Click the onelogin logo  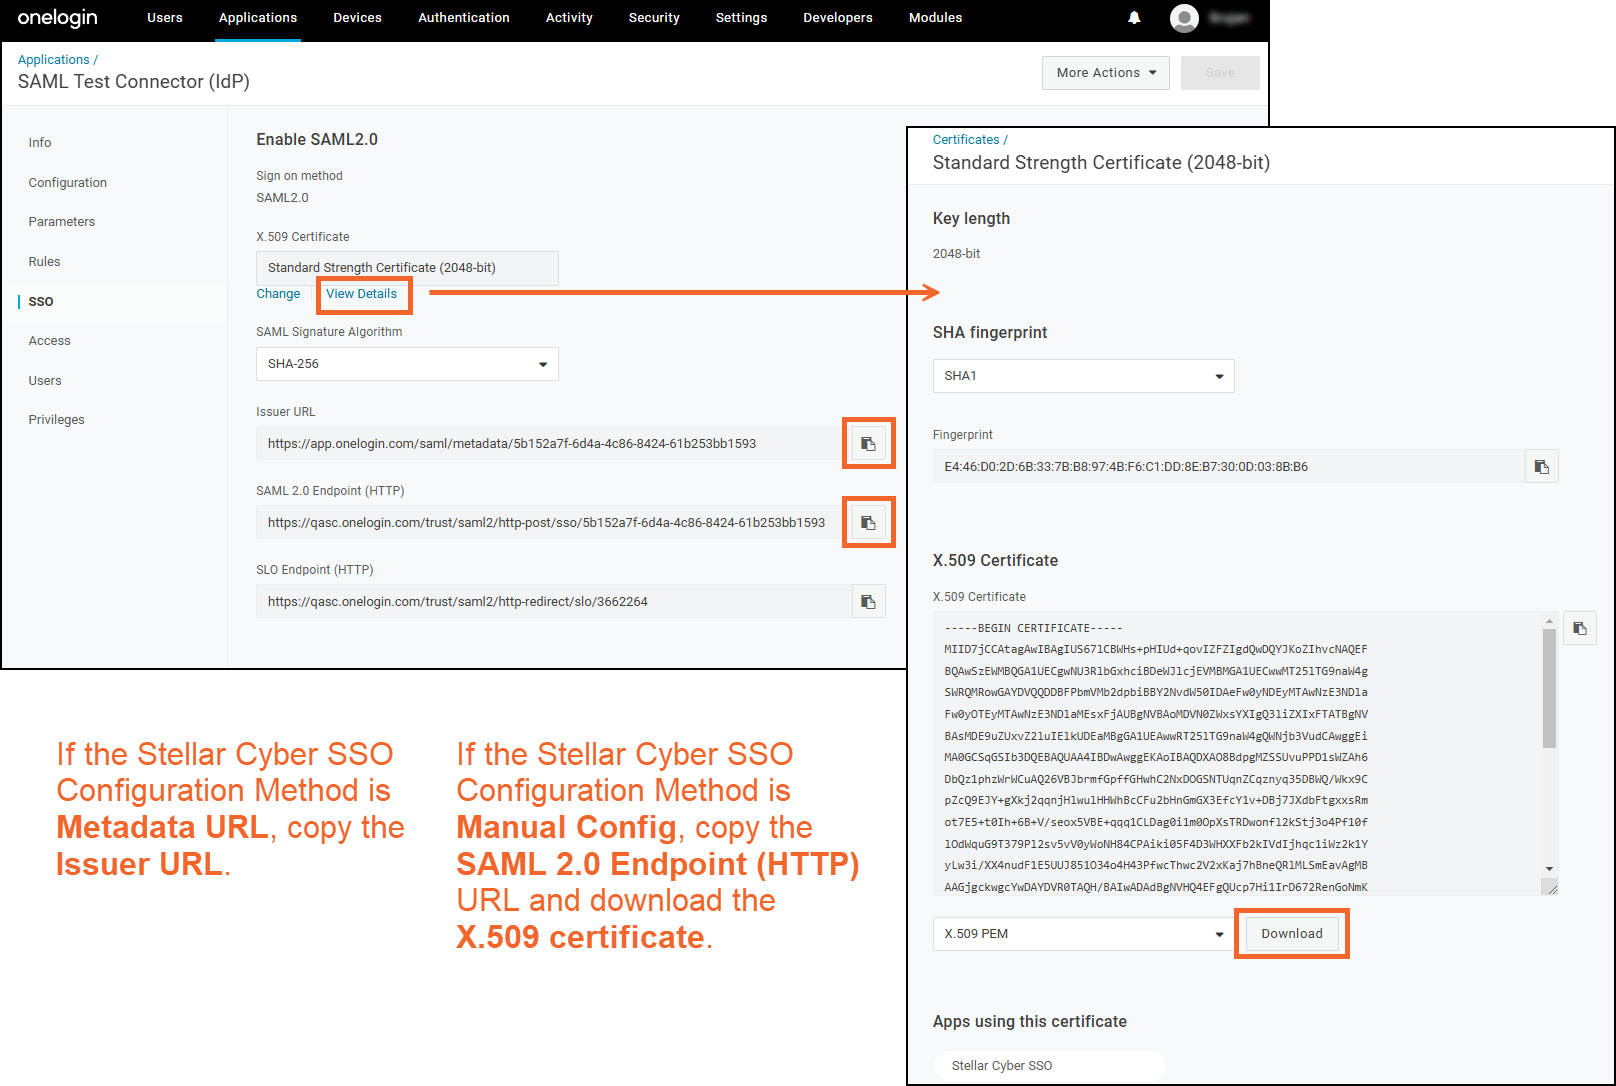click(x=57, y=18)
